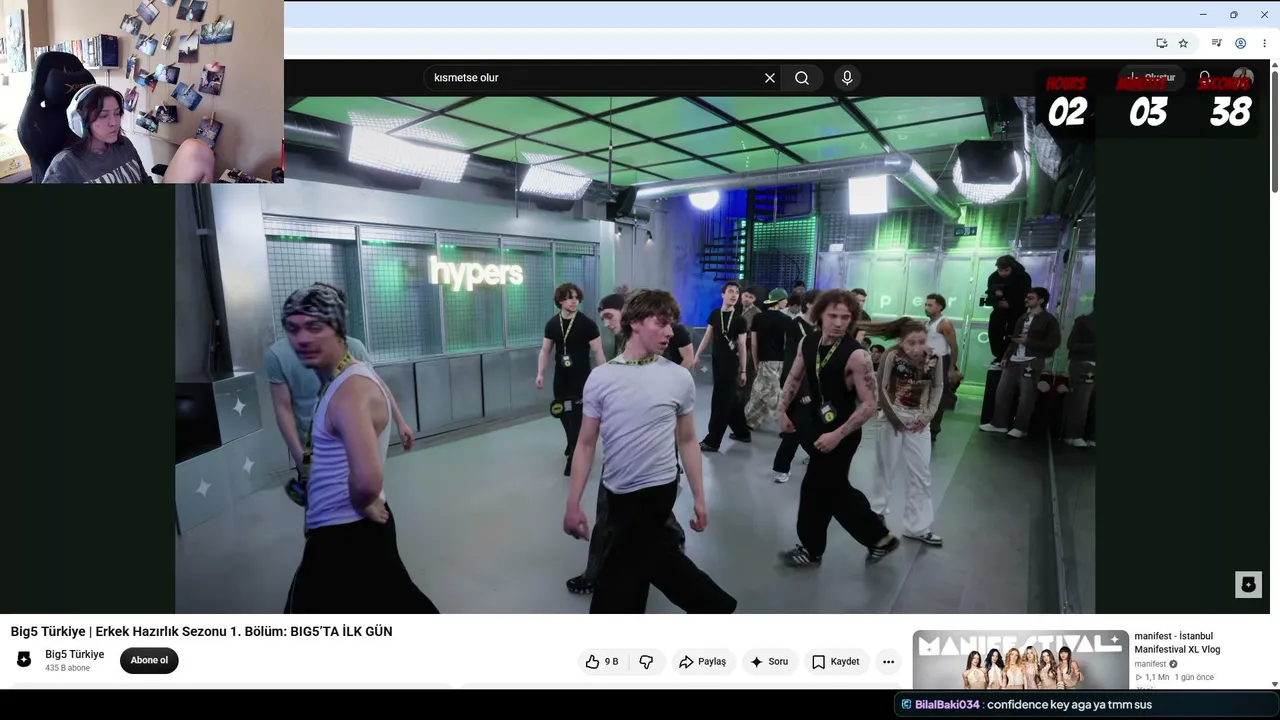Click the Big5 Türkiye channel avatar
This screenshot has width=1280, height=720.
pos(24,659)
